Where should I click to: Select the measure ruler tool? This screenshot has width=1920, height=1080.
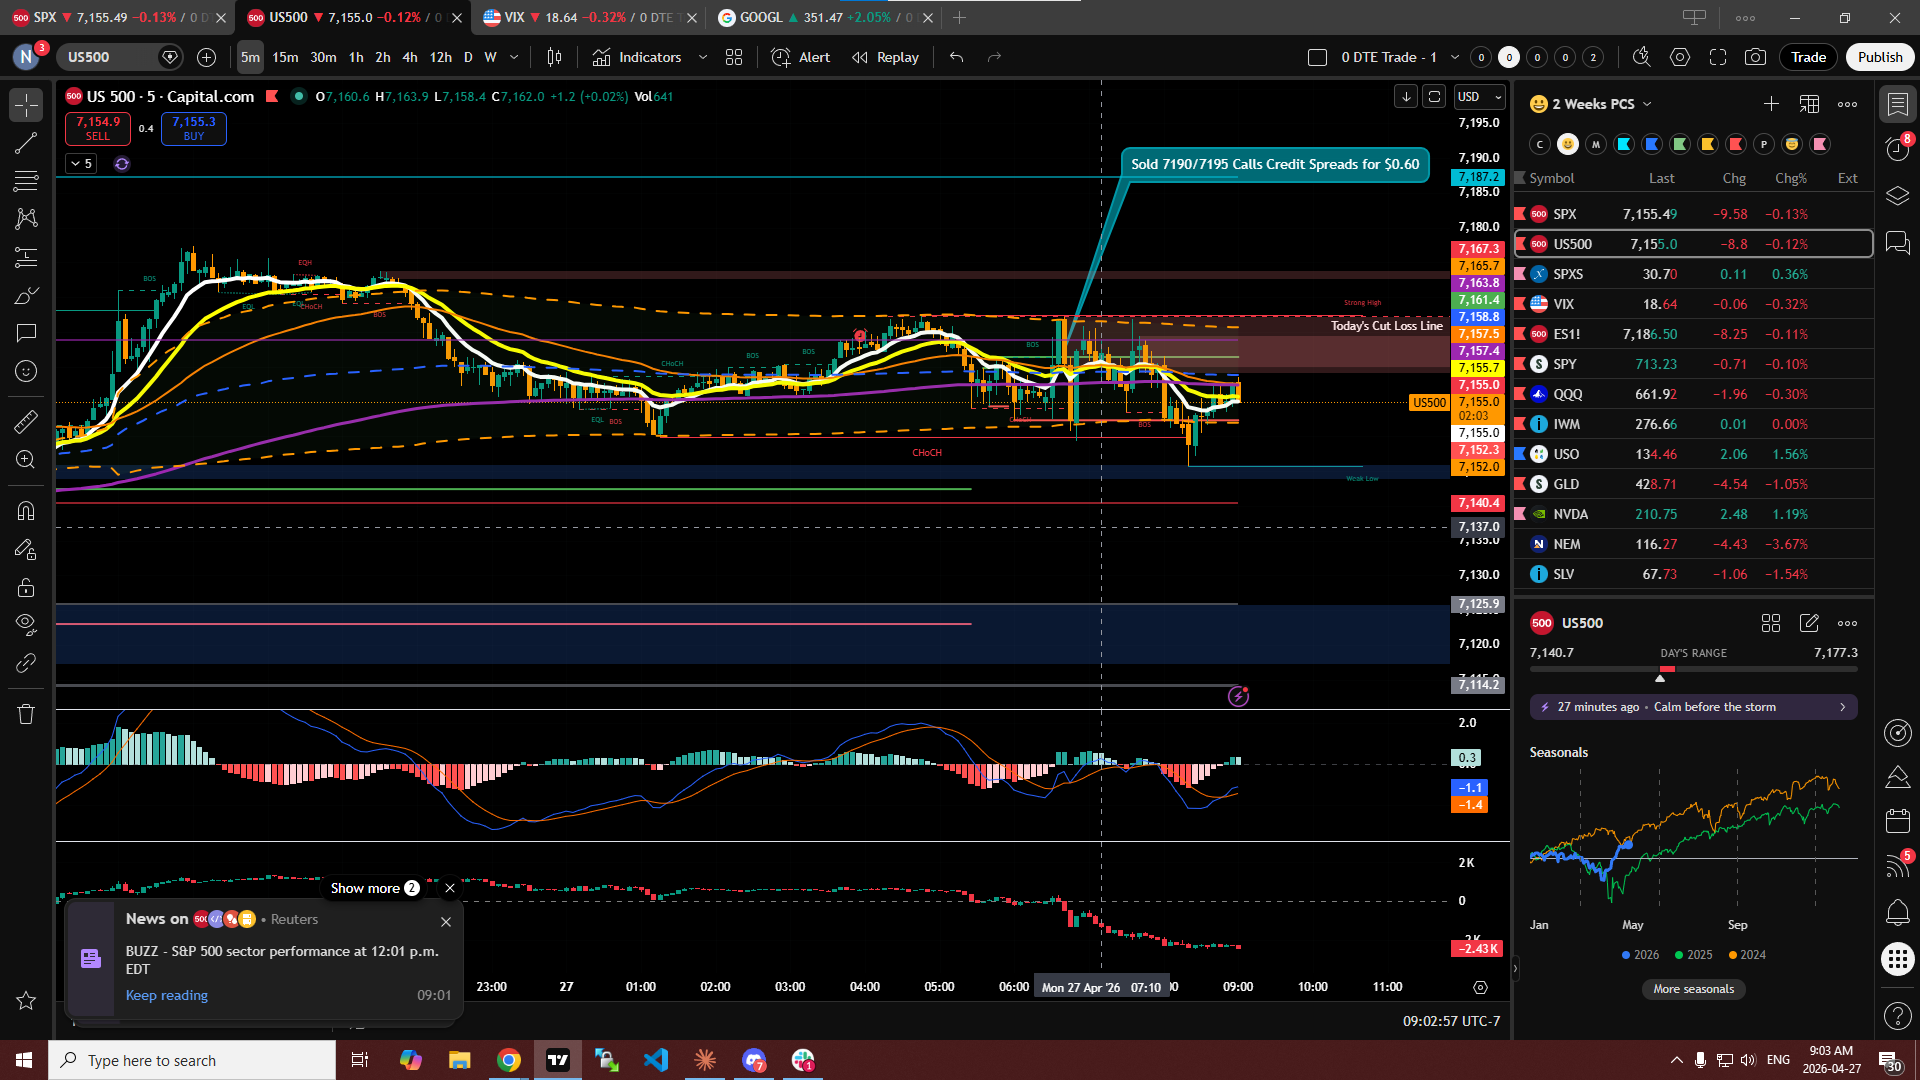coord(26,422)
